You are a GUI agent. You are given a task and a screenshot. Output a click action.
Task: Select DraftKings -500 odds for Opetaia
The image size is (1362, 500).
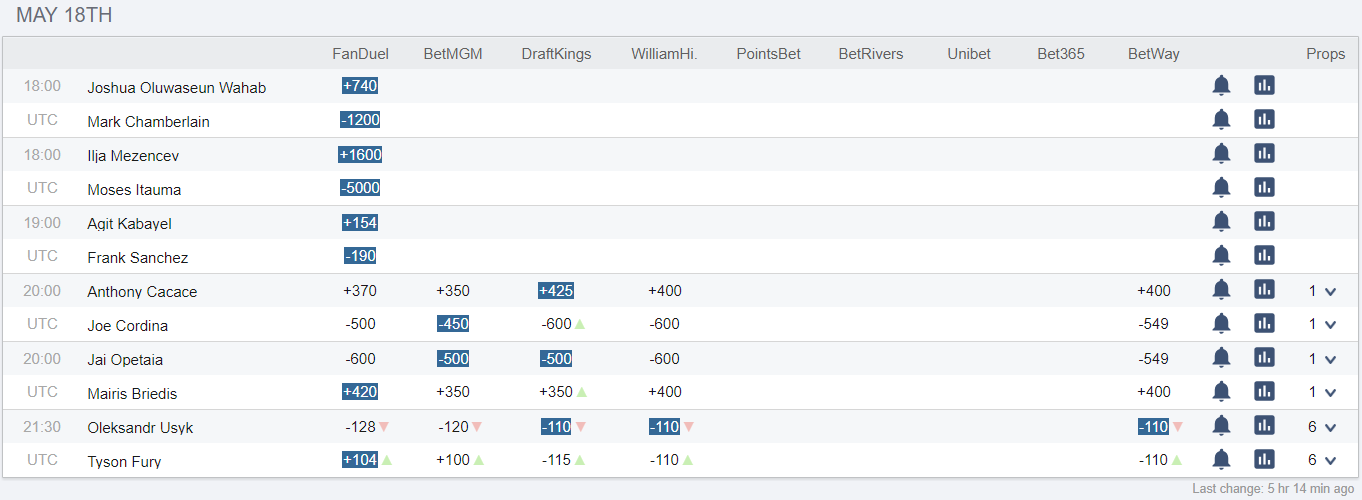point(556,359)
